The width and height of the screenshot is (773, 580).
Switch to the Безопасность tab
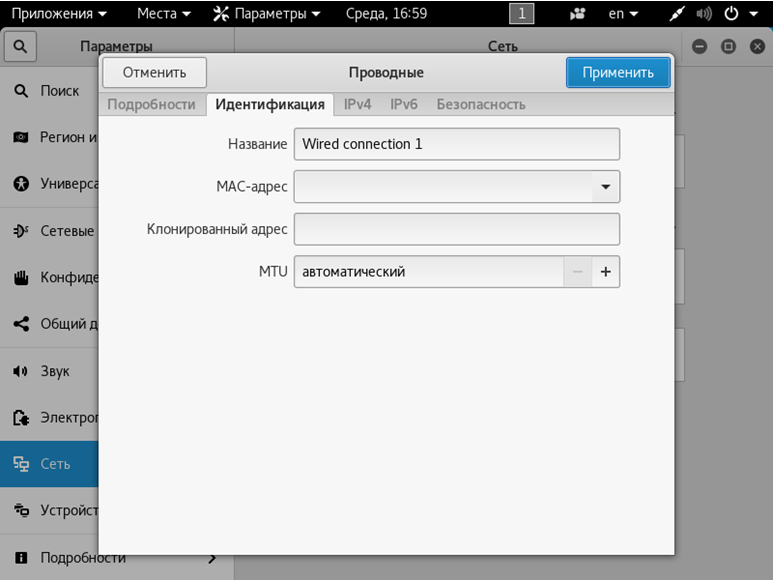(x=481, y=104)
